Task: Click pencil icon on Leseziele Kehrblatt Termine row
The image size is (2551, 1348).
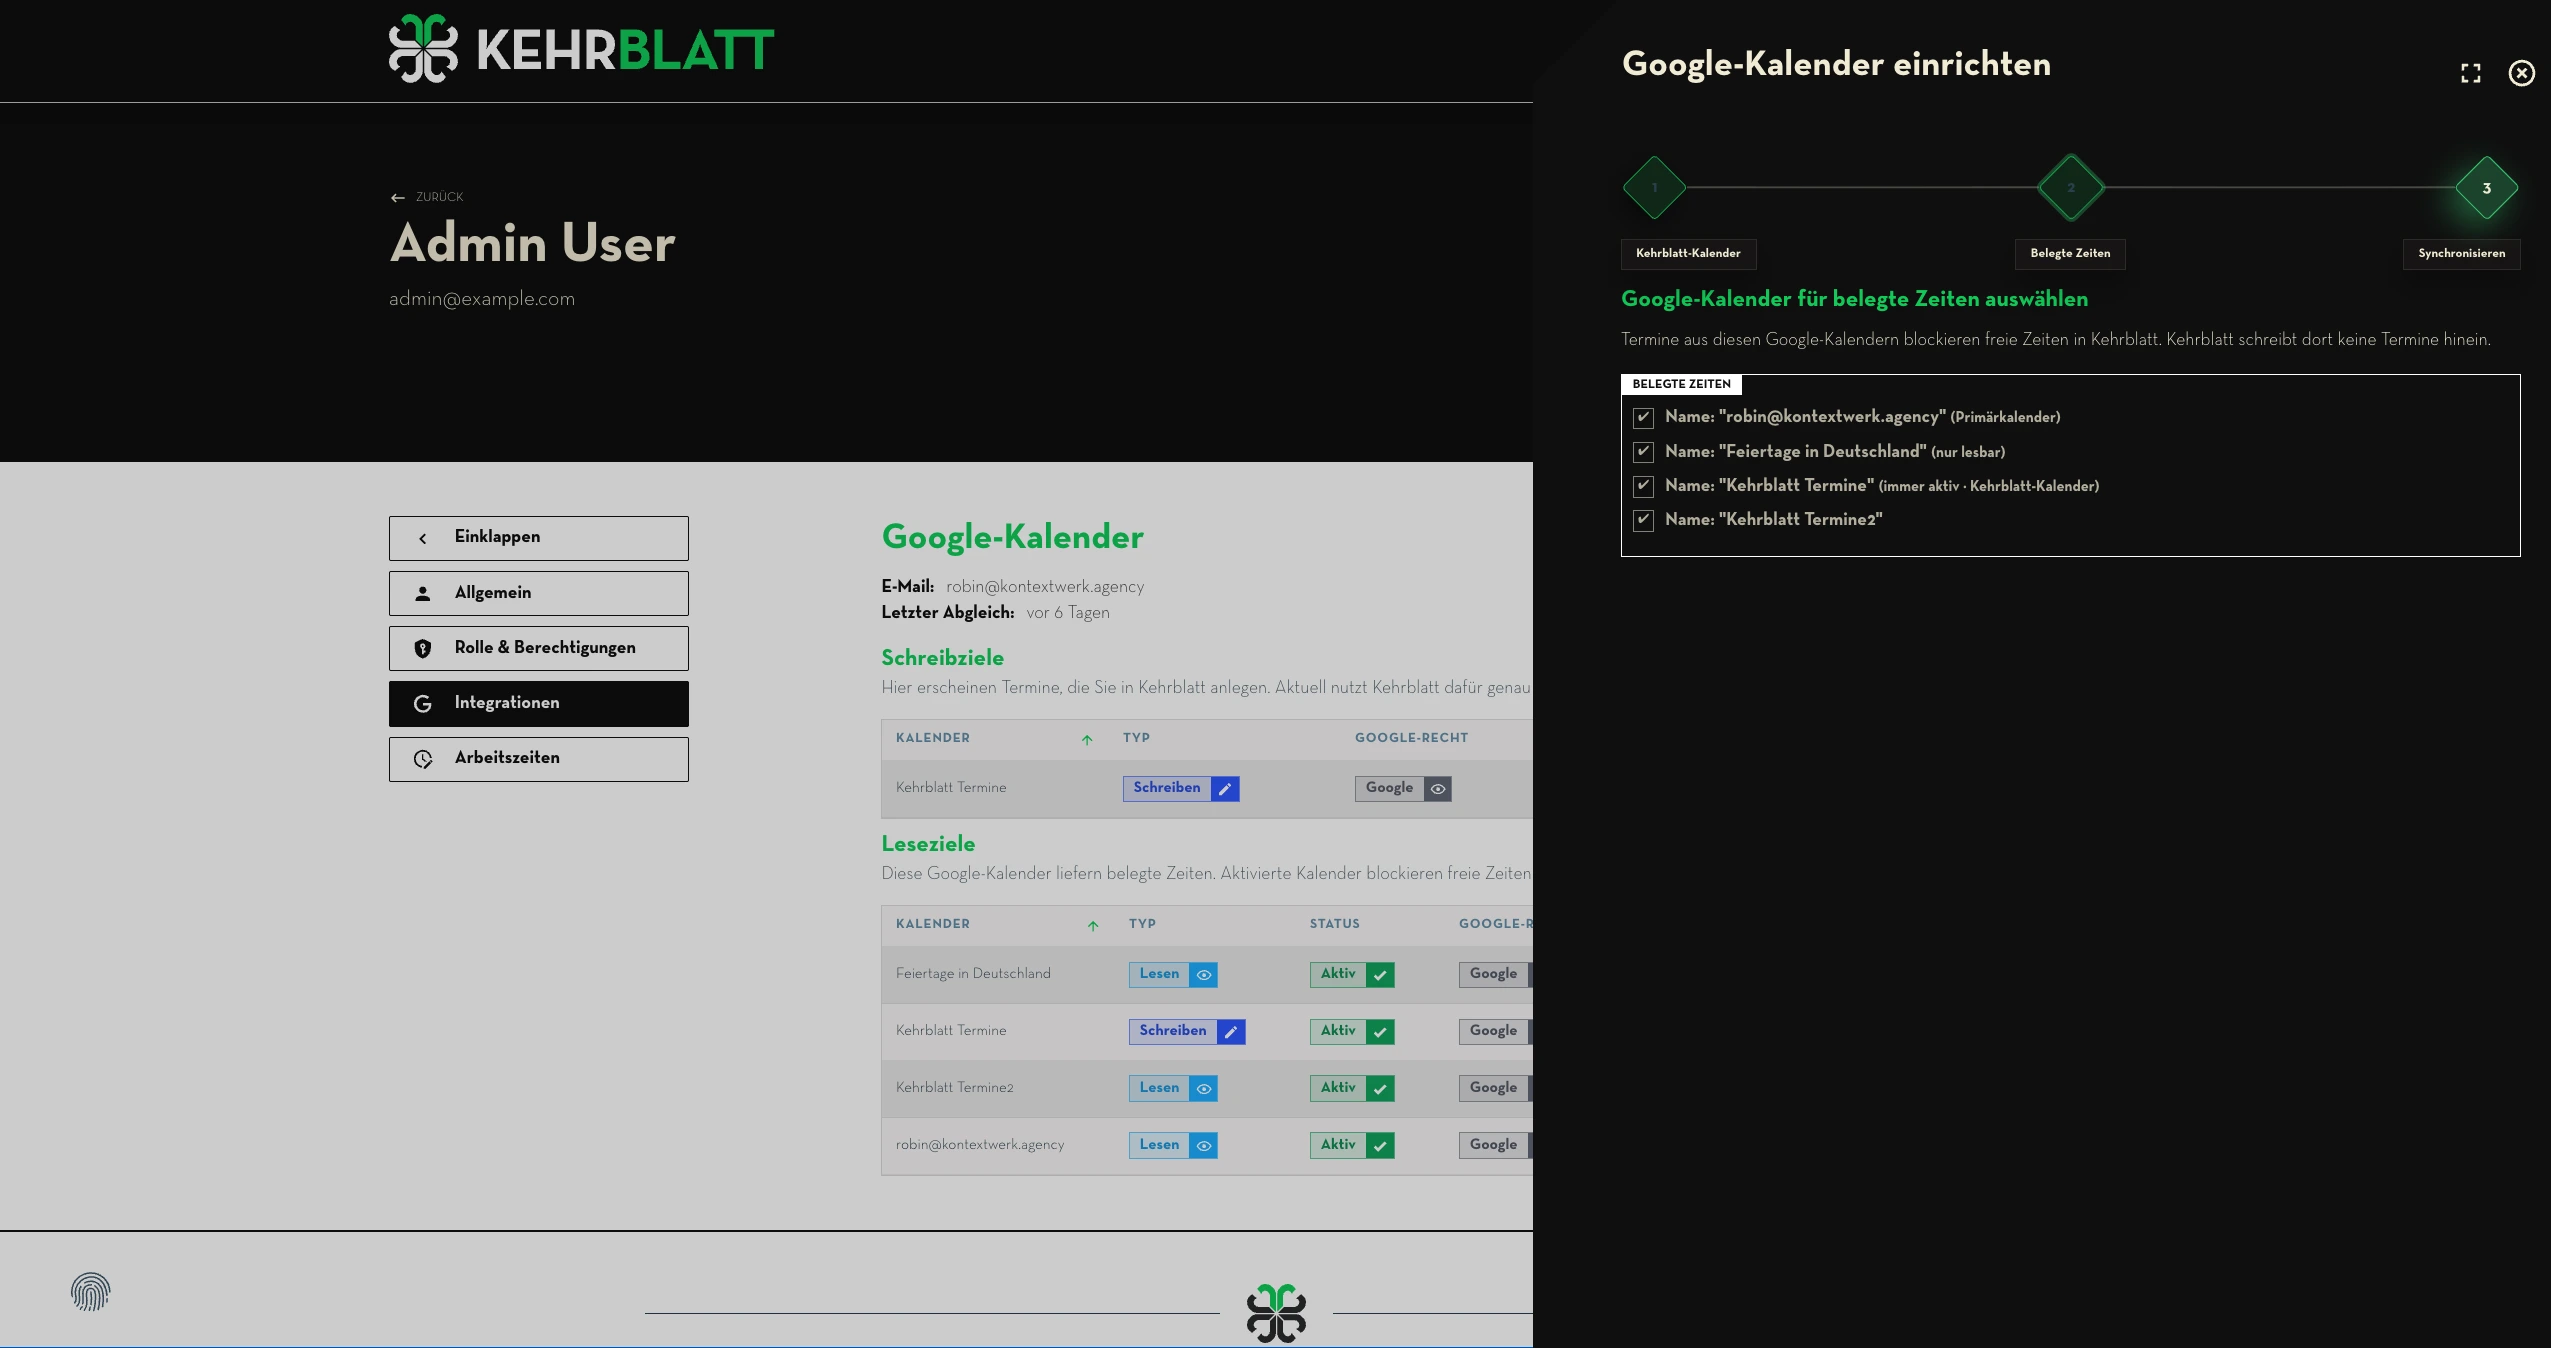Action: coord(1231,1032)
